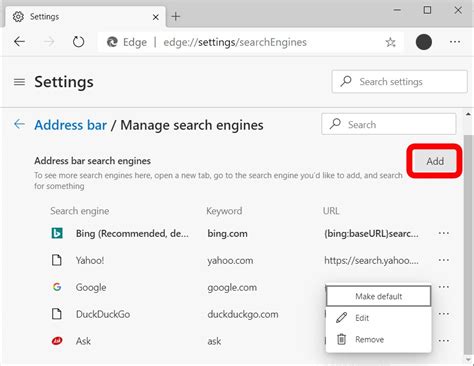Select the Ask search engine name
The height and width of the screenshot is (366, 474).
coord(83,341)
